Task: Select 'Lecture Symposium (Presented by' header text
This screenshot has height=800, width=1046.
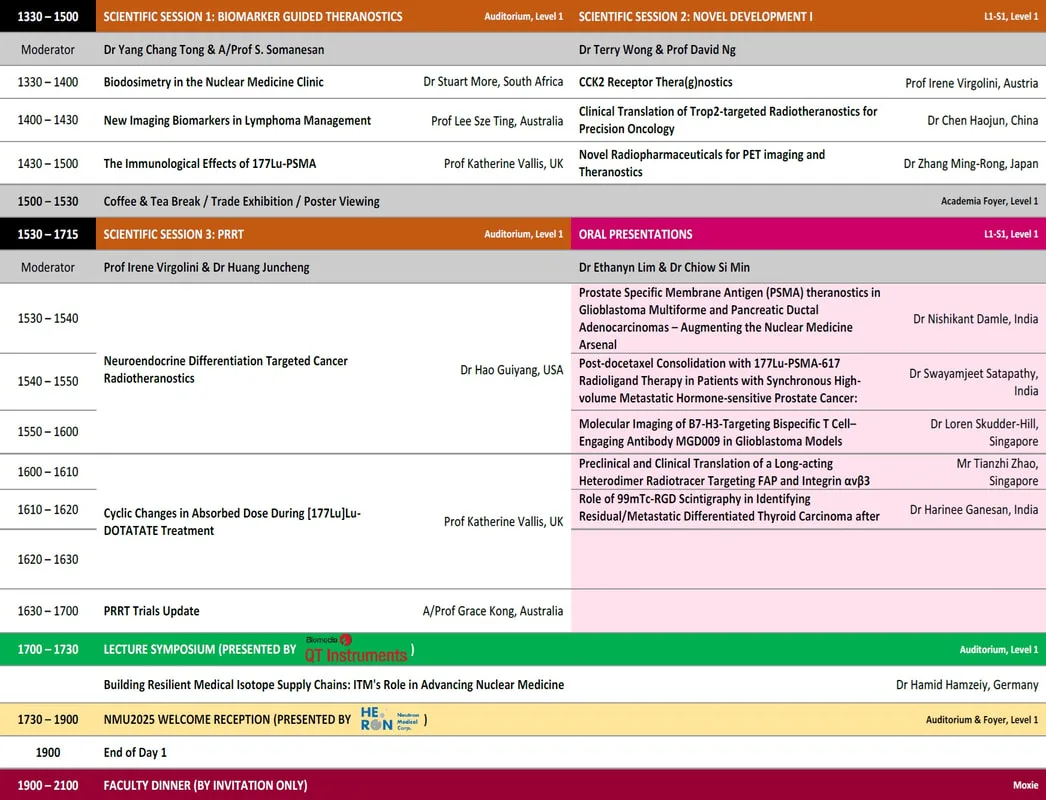Action: pos(200,649)
